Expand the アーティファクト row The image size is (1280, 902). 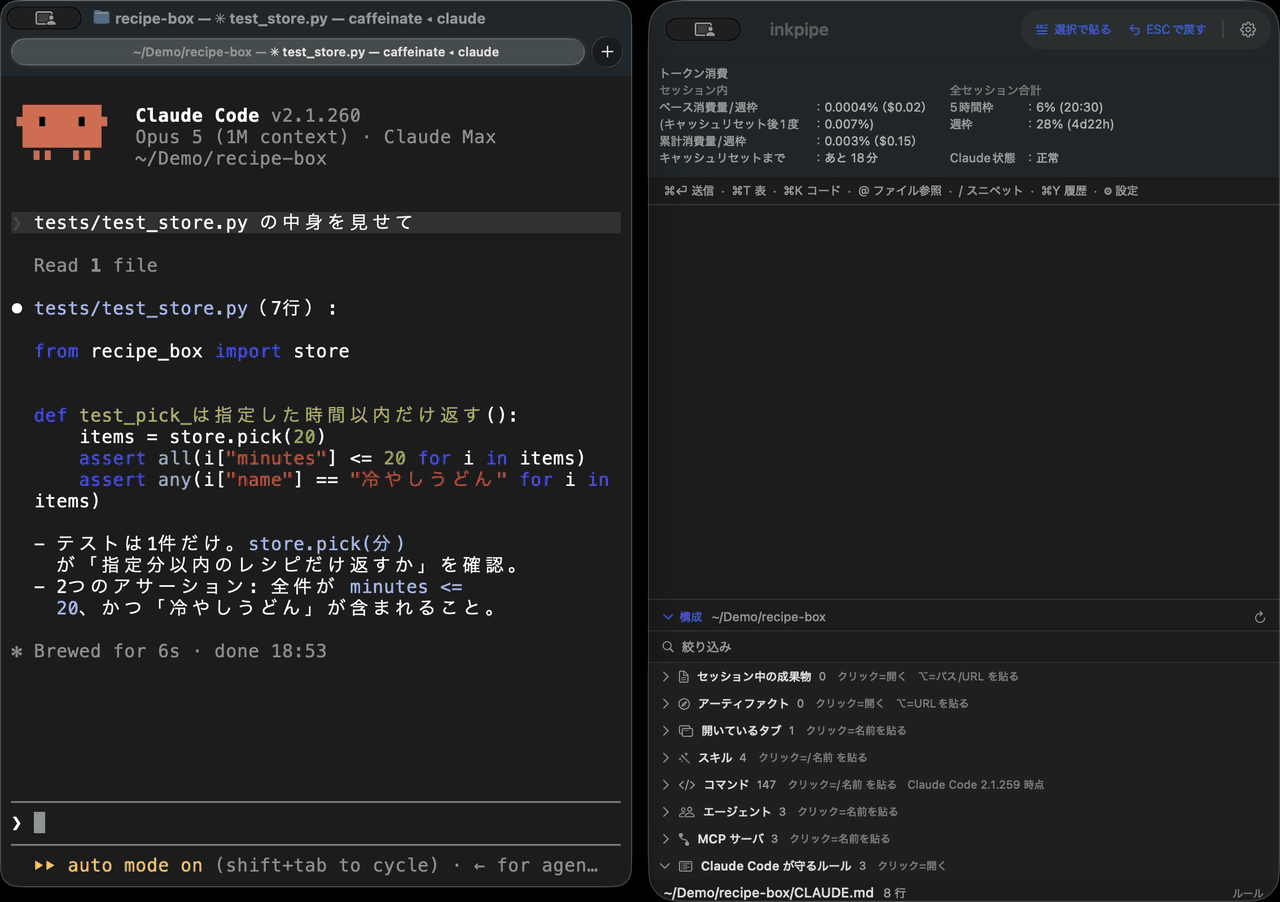666,704
